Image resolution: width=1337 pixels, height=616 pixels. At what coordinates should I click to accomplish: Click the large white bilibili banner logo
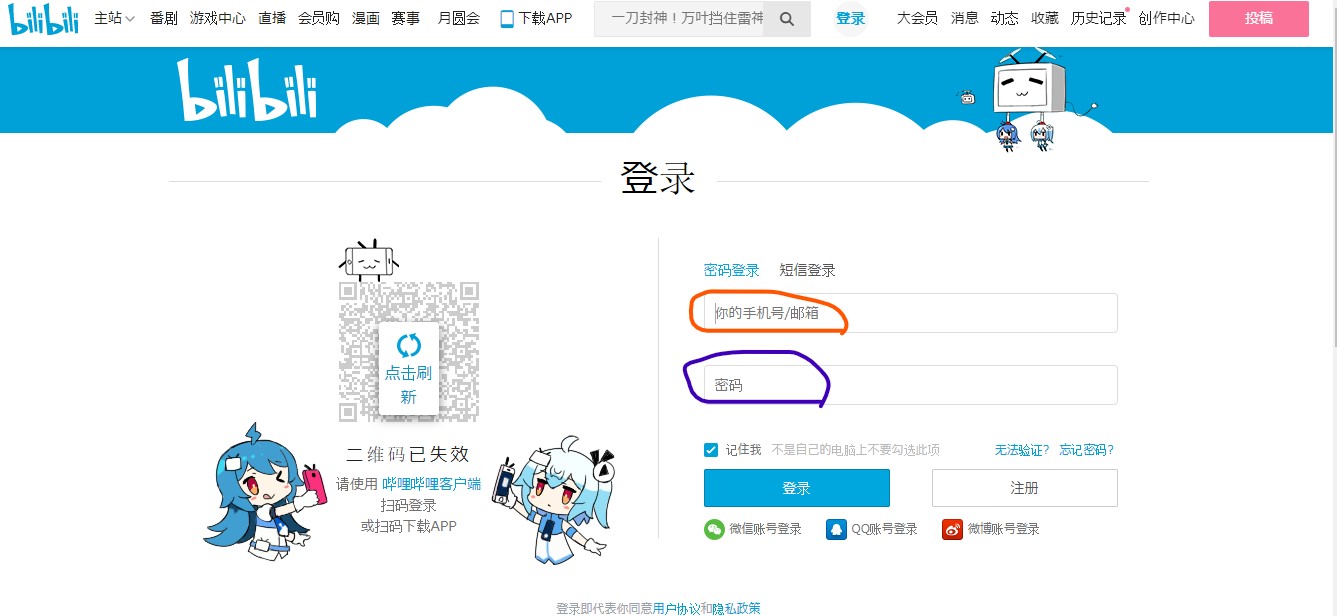coord(247,90)
